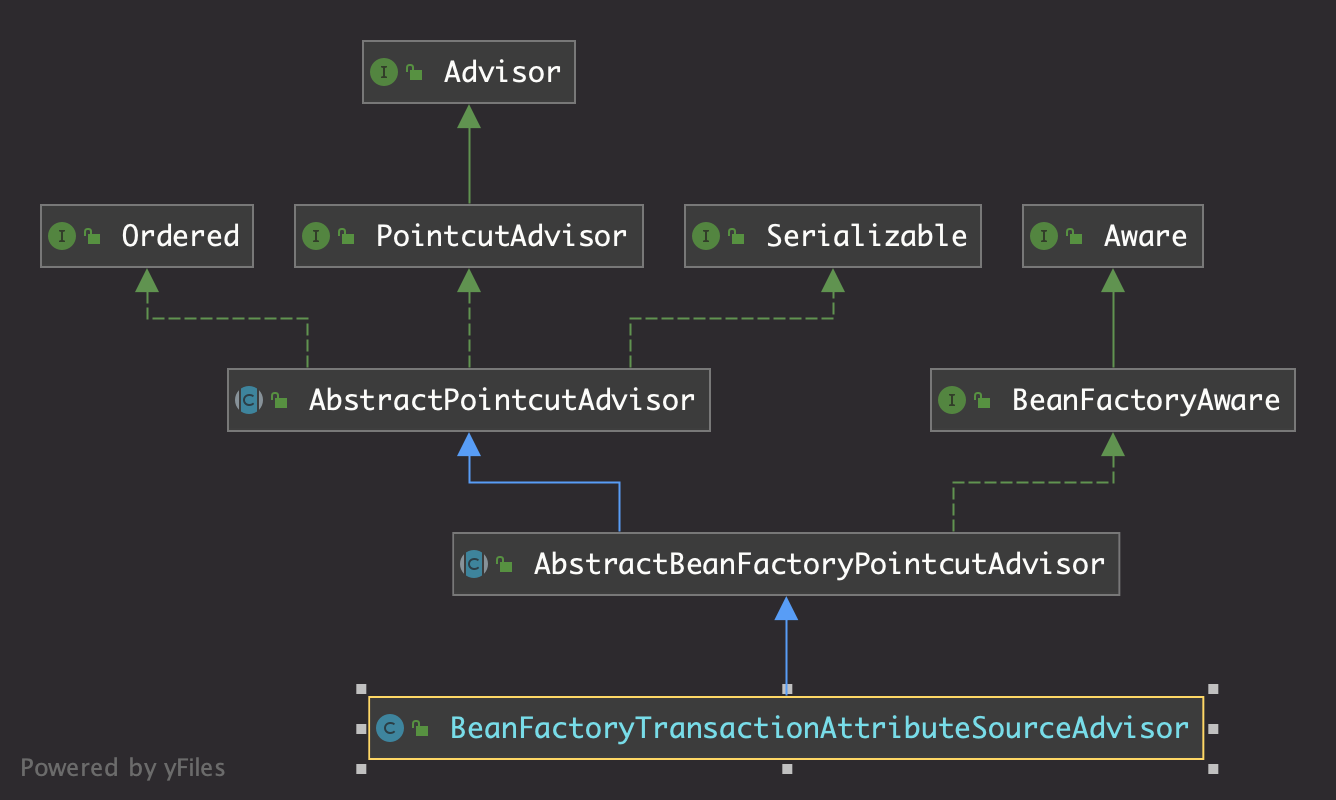Select the Advisor interface node
Image resolution: width=1336 pixels, height=800 pixels.
(x=468, y=72)
